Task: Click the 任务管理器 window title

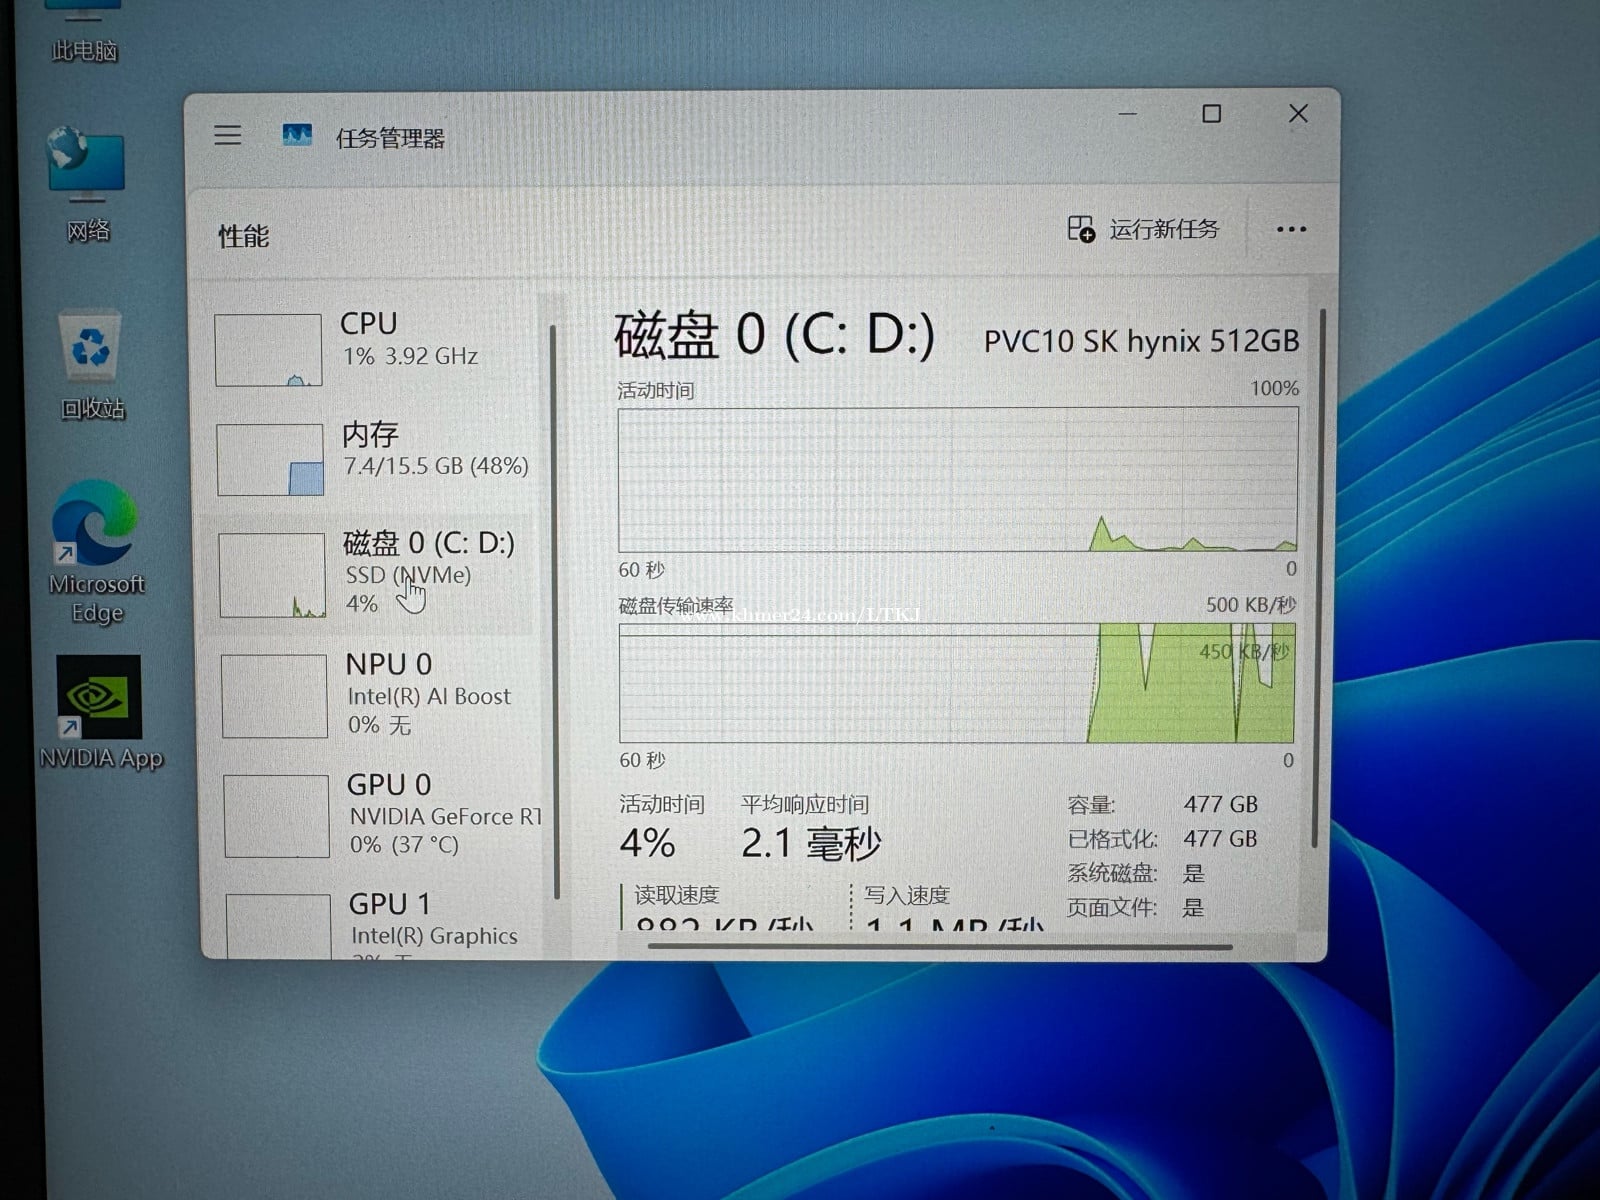Action: pos(390,138)
